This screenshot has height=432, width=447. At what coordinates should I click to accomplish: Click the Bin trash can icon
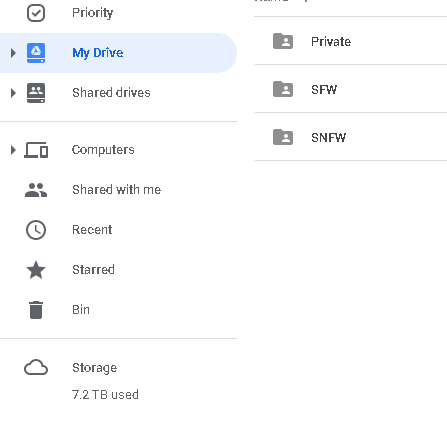pyautogui.click(x=36, y=310)
